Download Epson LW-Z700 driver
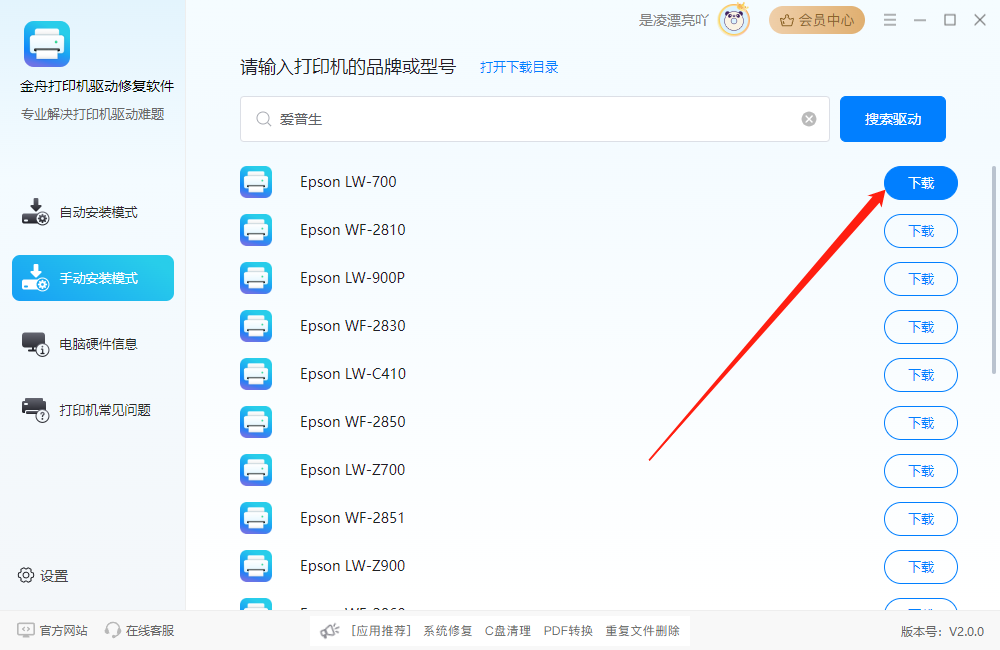This screenshot has height=650, width=1000. 920,471
